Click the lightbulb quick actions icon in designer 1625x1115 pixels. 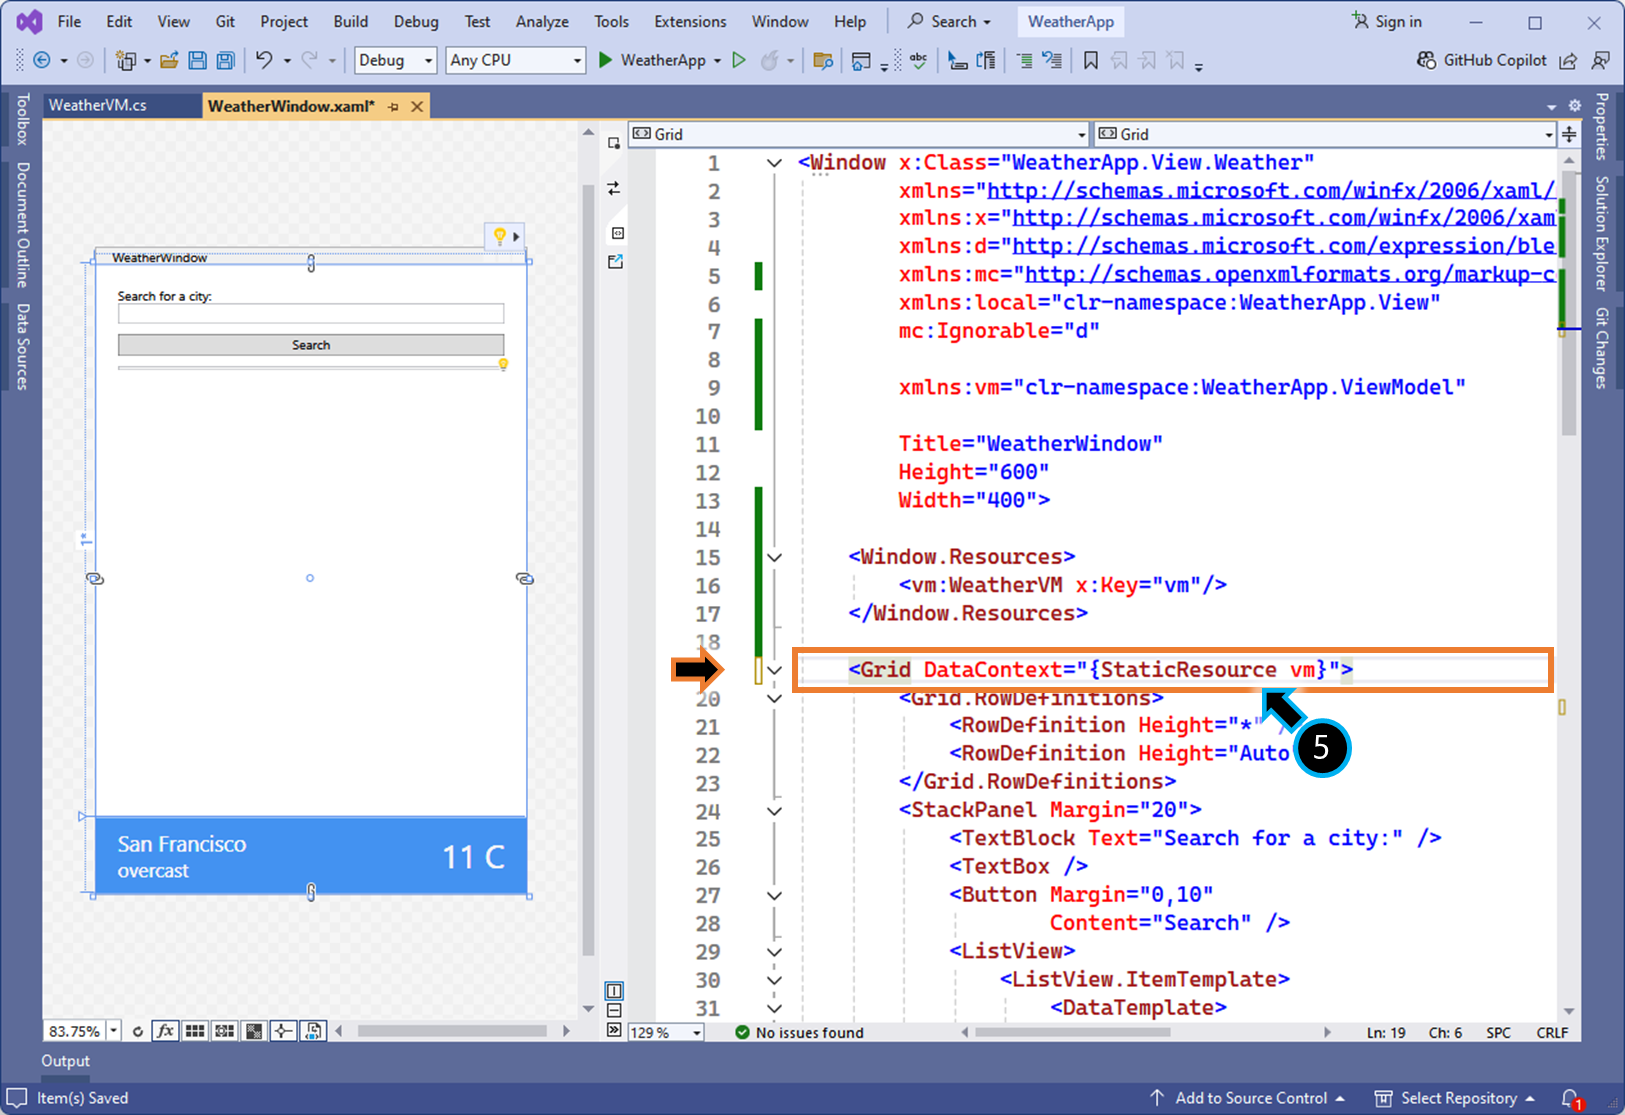(x=499, y=236)
